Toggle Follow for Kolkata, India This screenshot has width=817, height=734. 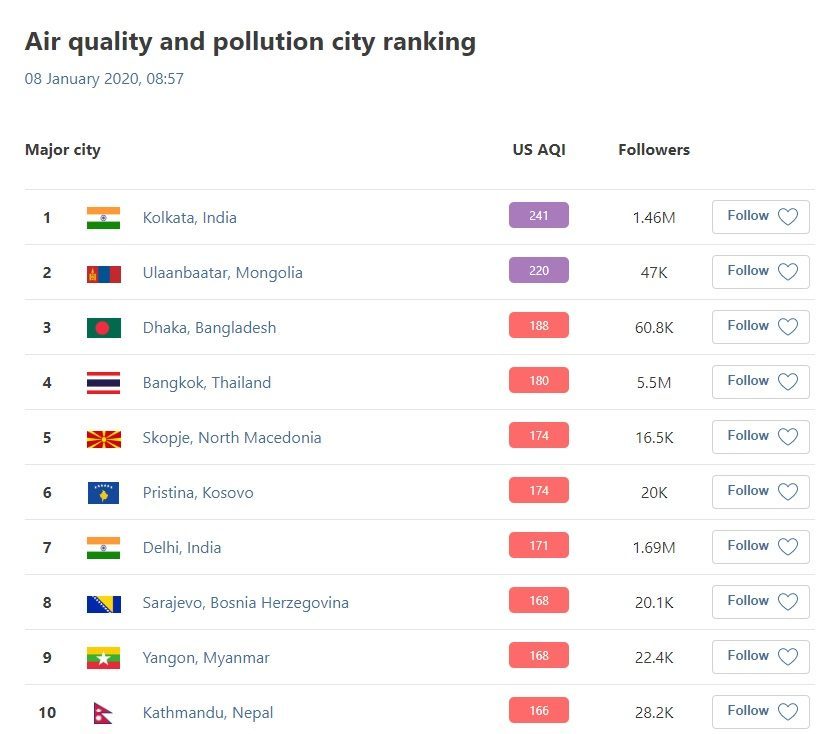click(760, 217)
